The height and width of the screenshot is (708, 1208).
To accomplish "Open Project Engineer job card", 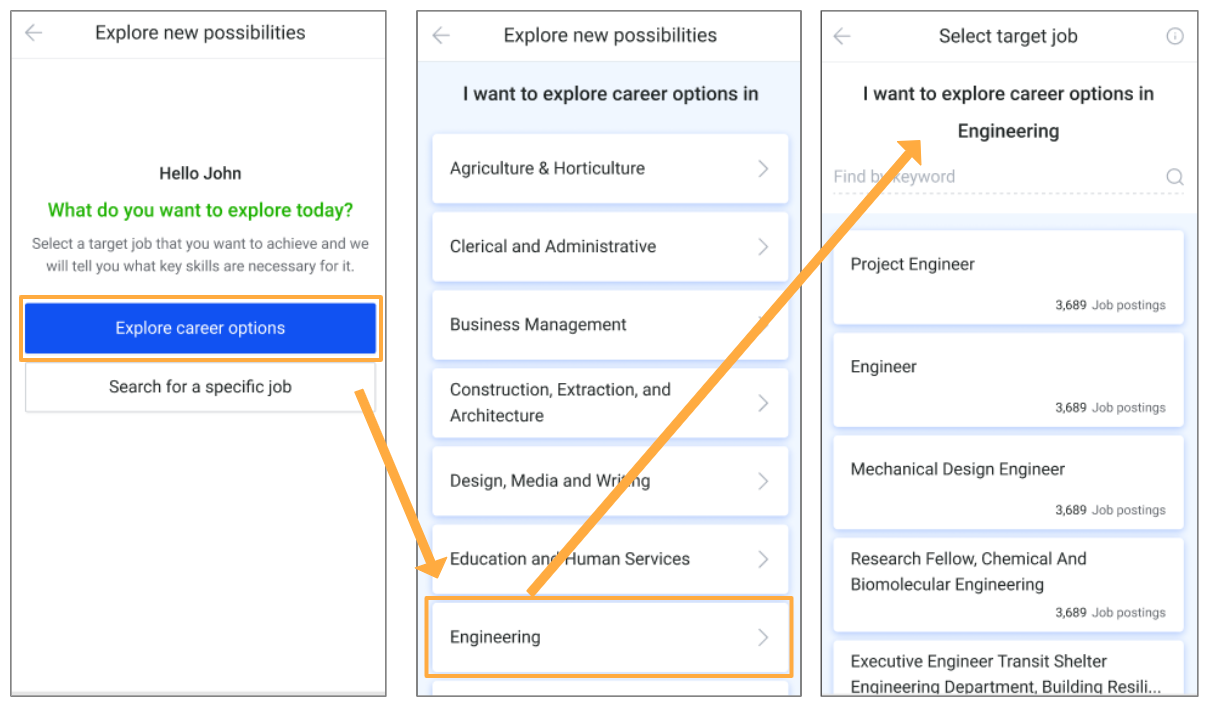I will (1008, 277).
